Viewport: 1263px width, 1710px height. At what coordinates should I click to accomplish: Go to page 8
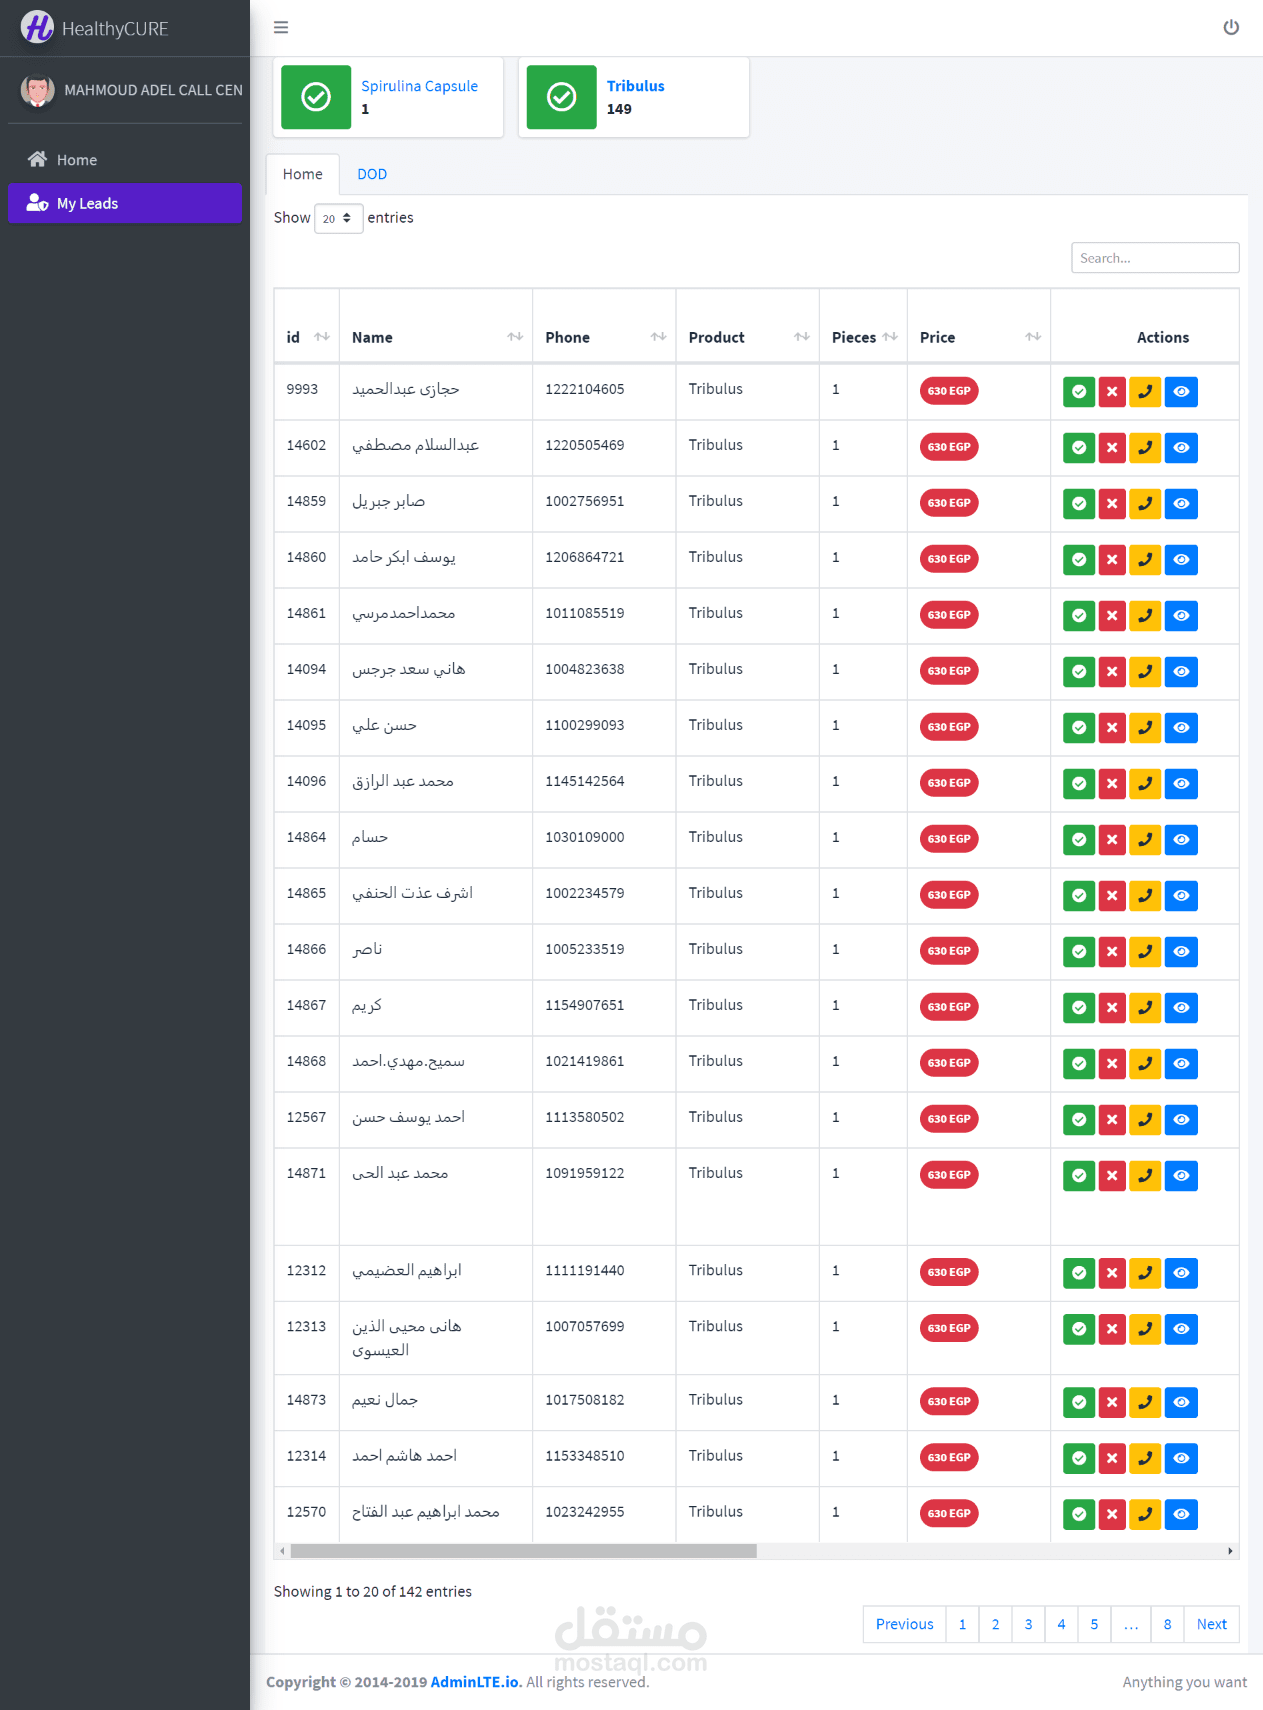tap(1167, 1624)
